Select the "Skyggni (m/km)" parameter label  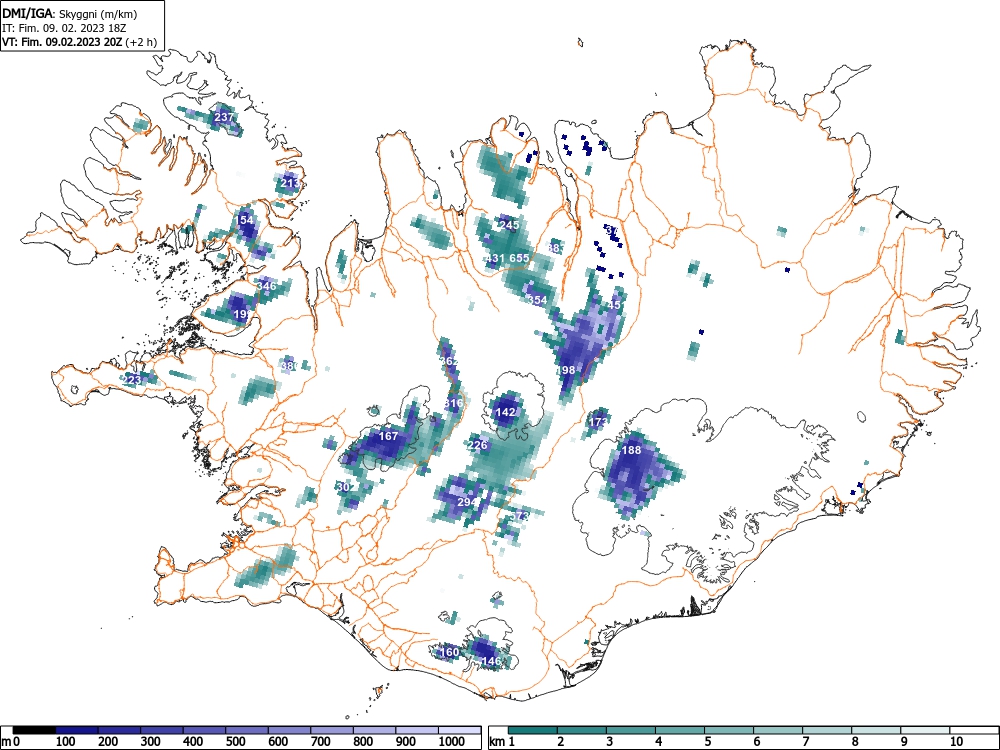[98, 13]
